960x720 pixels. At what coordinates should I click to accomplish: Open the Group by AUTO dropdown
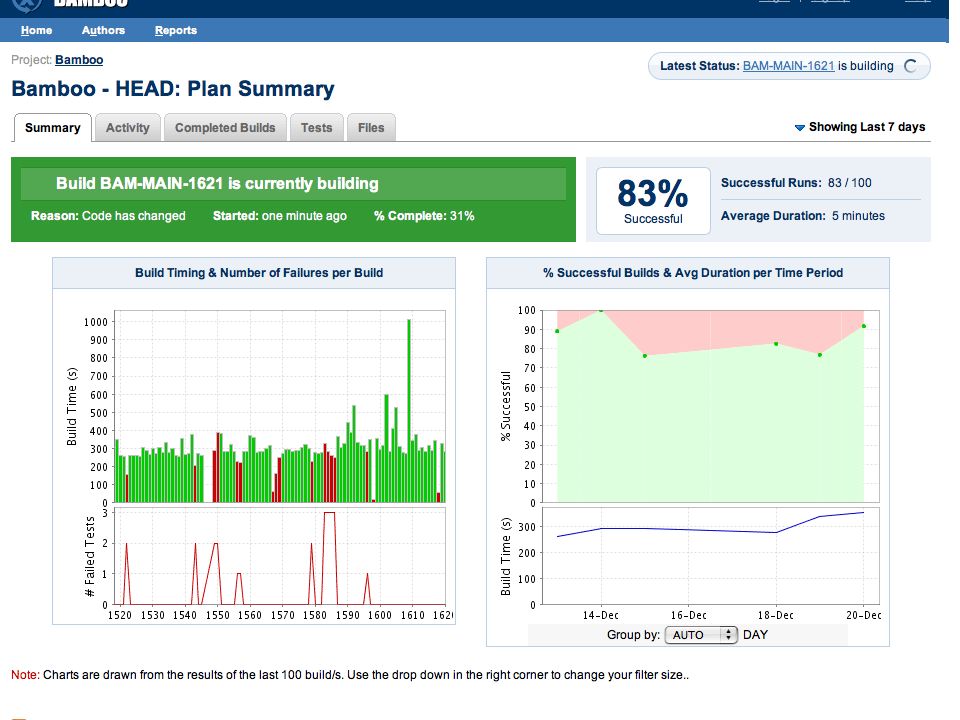point(701,635)
